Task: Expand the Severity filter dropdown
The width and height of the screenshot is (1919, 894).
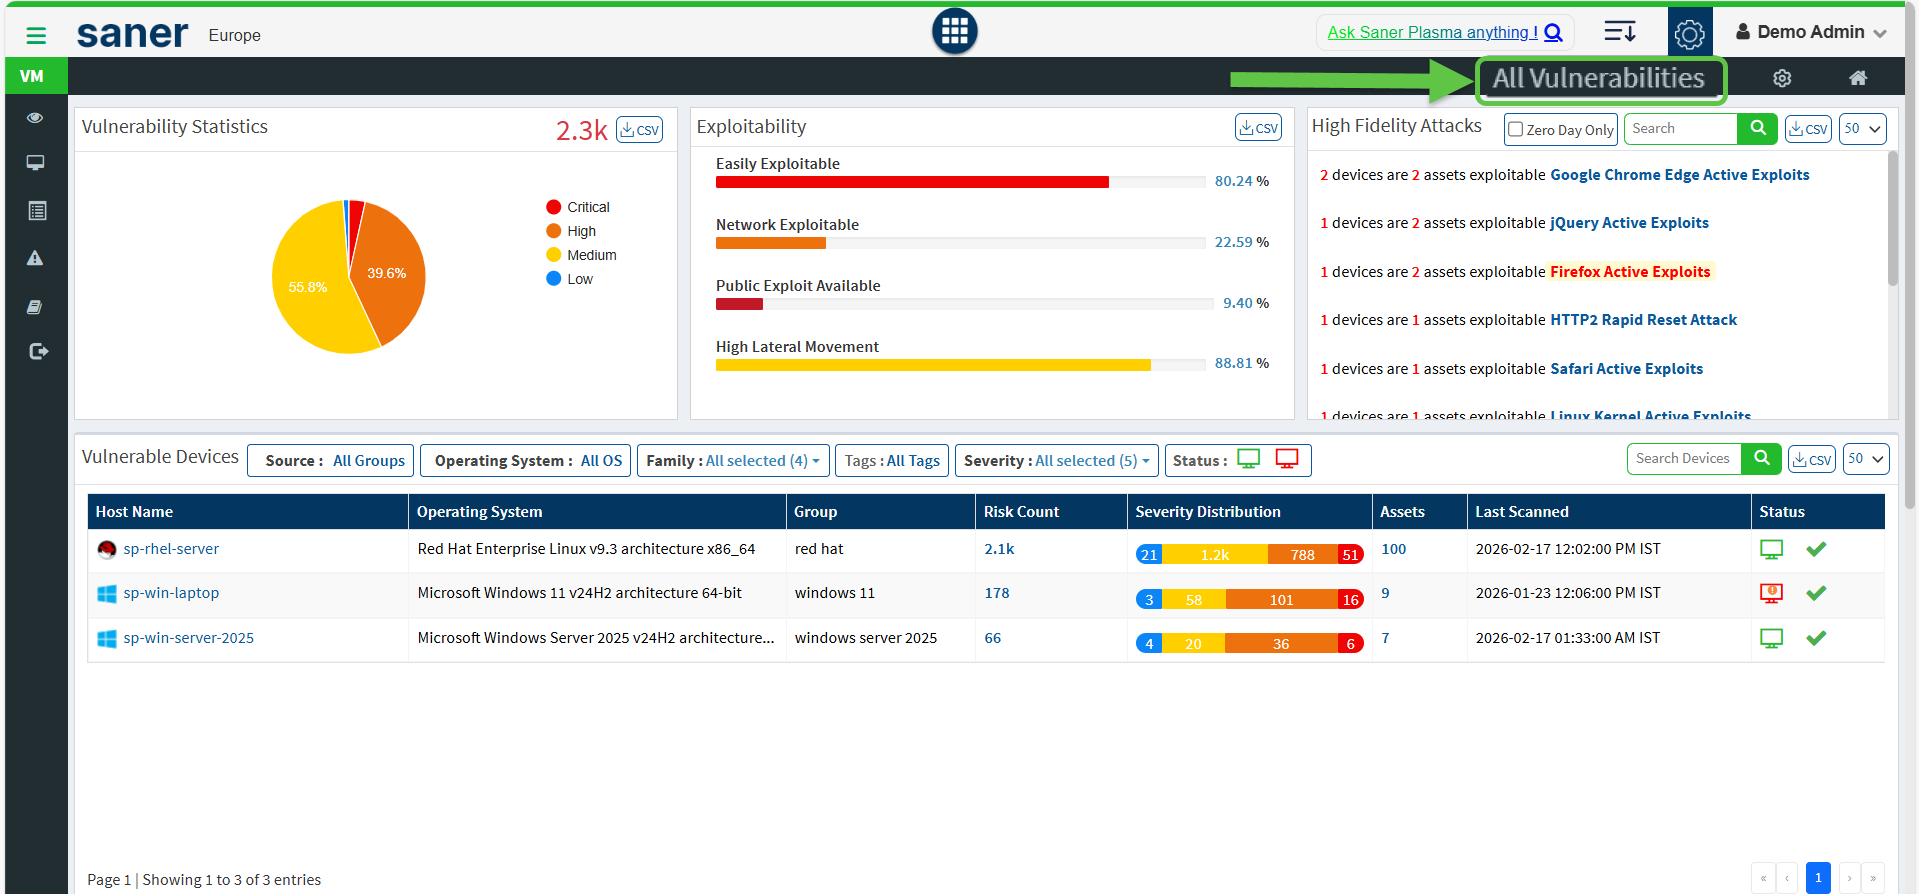Action: 1056,461
